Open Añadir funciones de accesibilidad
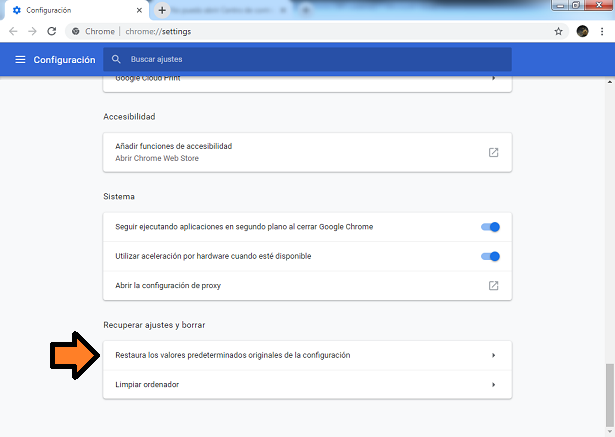This screenshot has width=615, height=437. pos(307,152)
